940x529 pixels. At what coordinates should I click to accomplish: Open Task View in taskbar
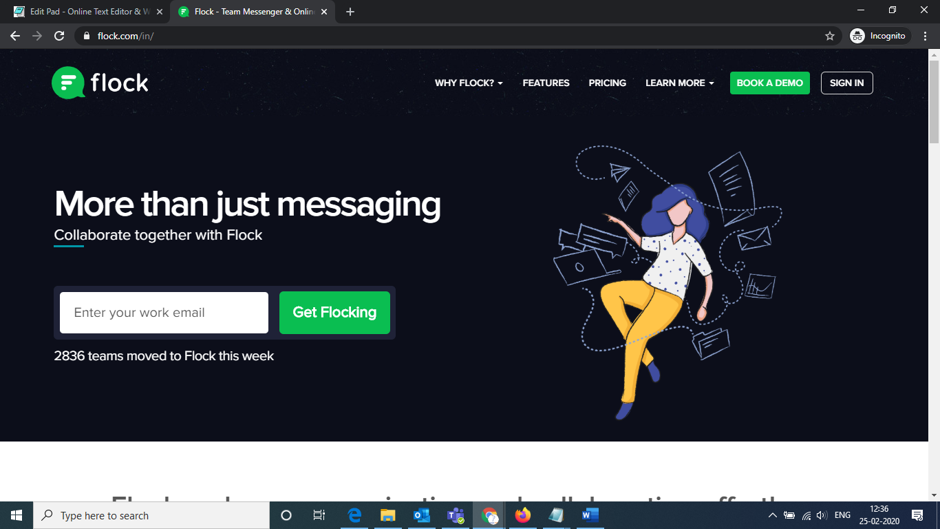point(319,515)
